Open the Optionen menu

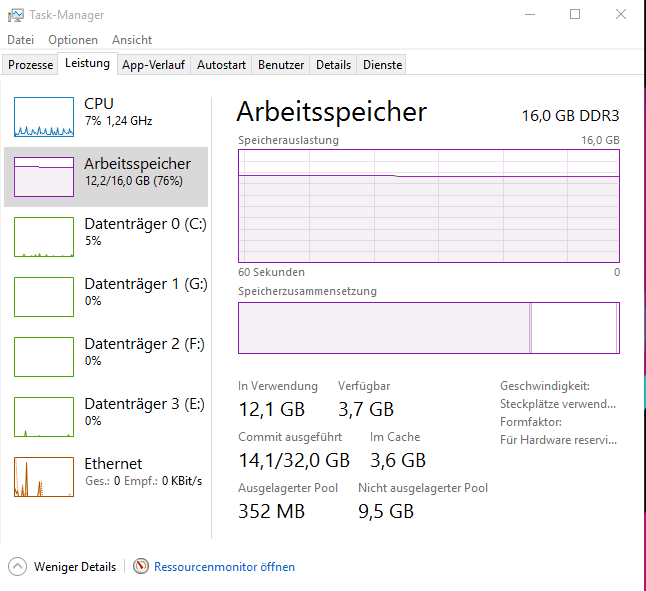[73, 40]
